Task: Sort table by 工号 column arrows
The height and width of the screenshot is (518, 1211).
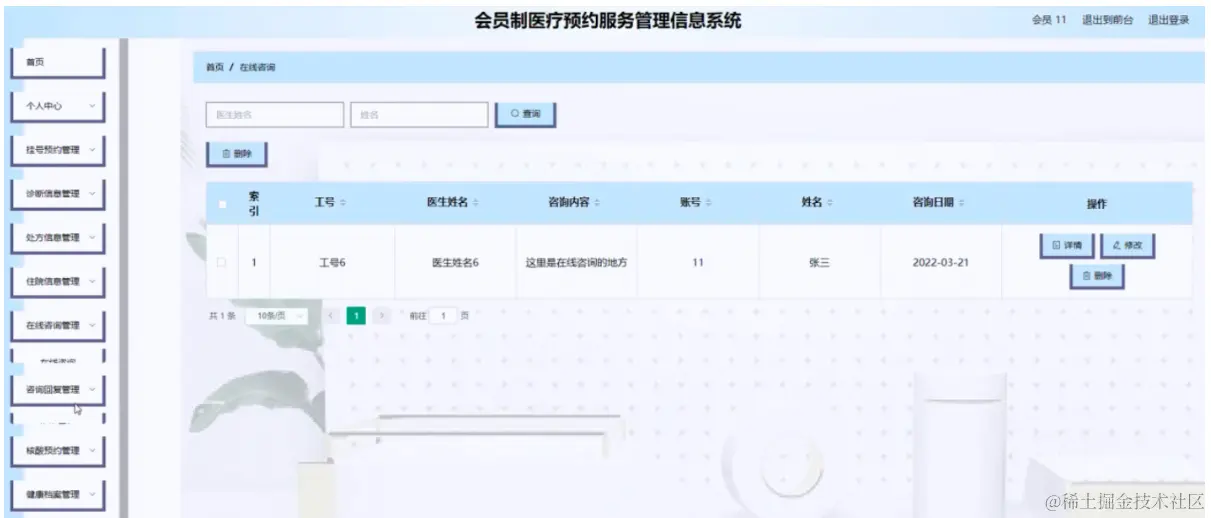Action: pyautogui.click(x=343, y=203)
